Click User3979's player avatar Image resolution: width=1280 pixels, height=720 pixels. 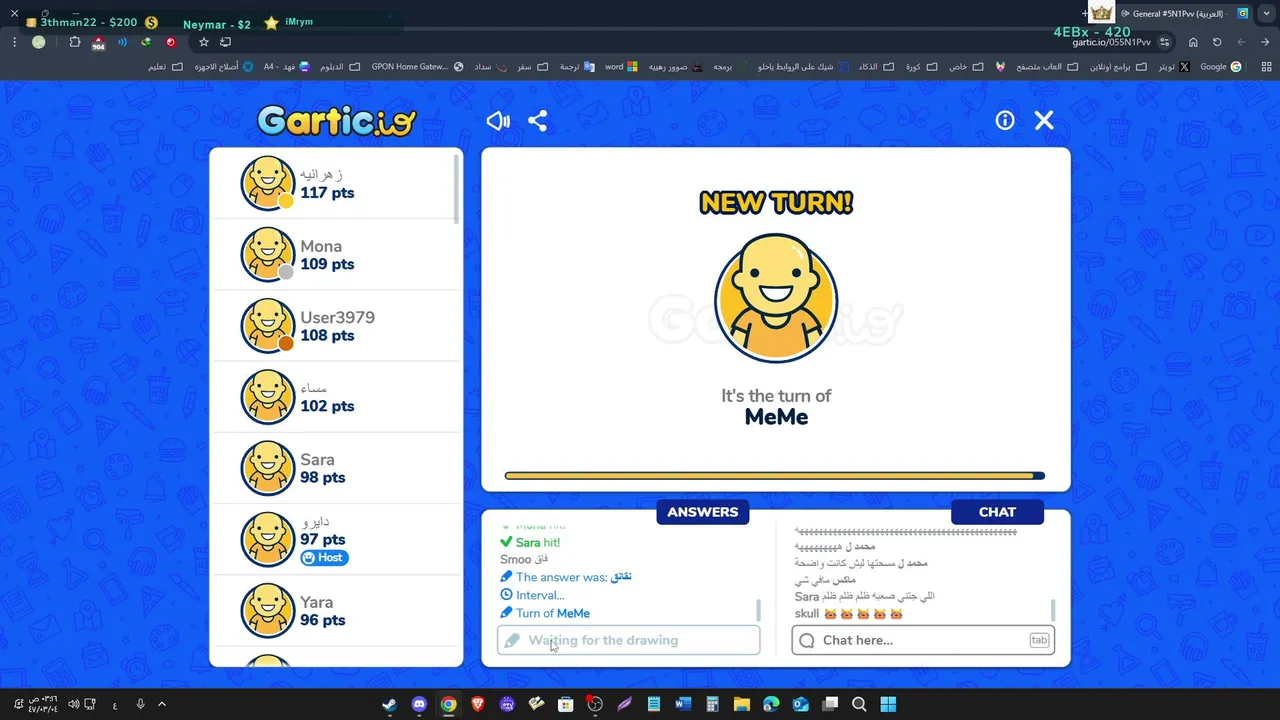pos(268,325)
